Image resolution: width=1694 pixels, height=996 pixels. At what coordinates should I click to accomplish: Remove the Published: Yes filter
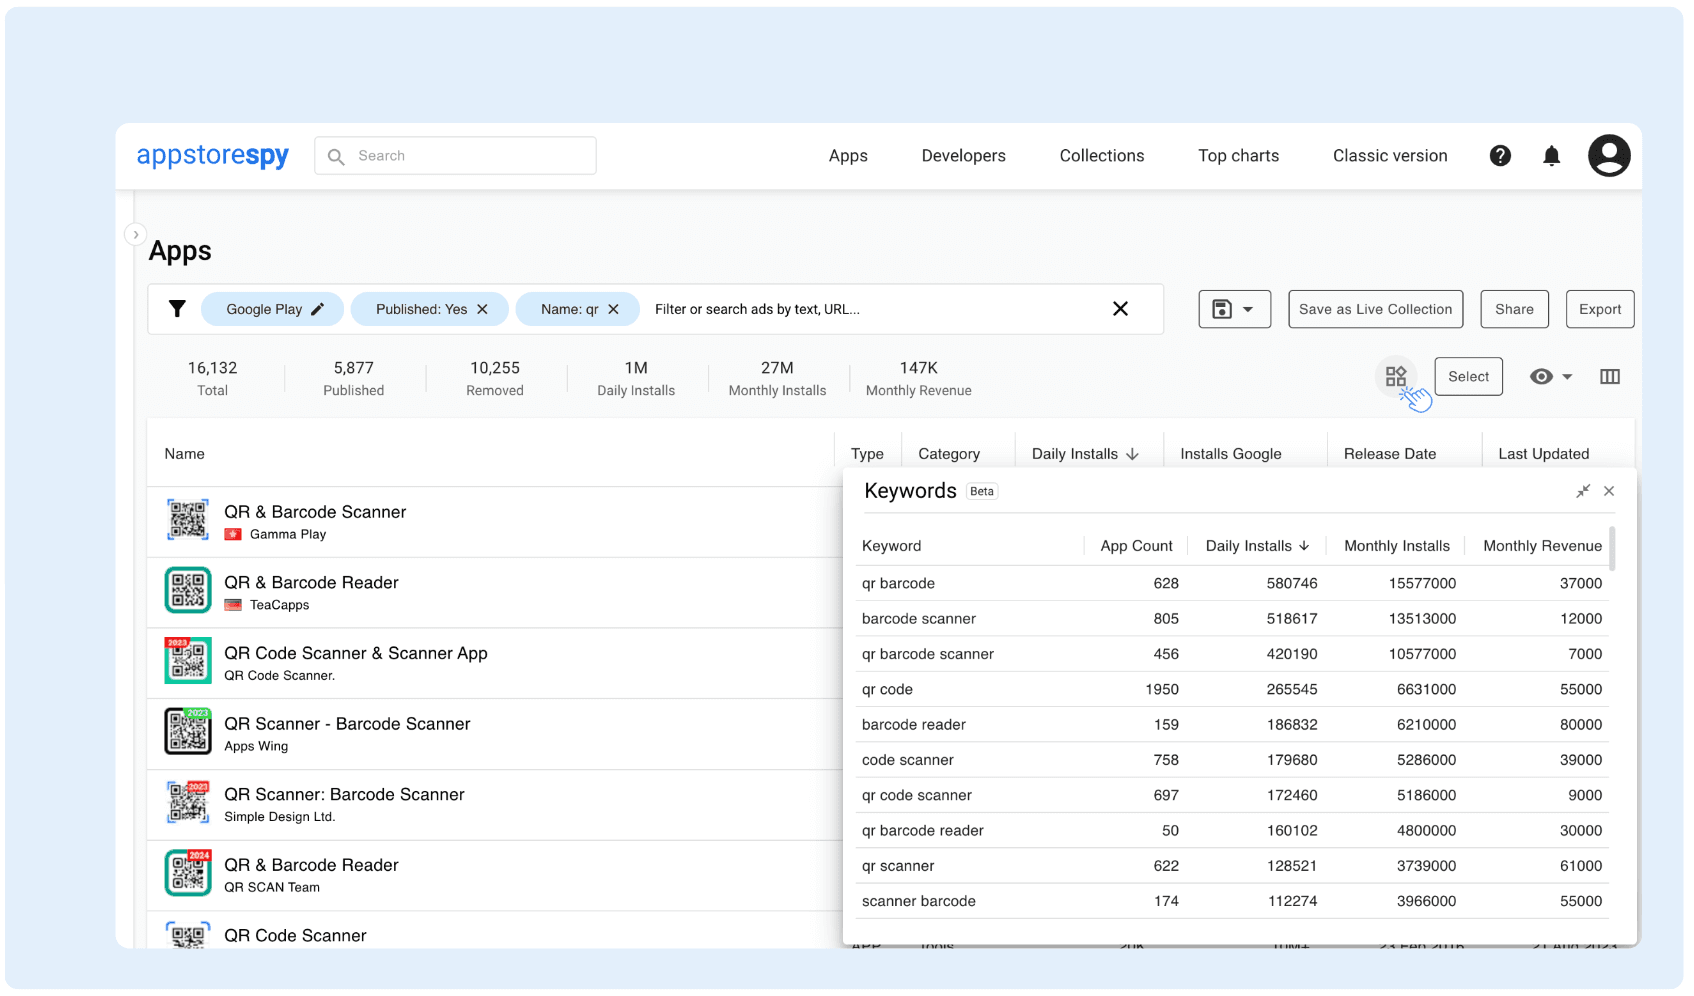pos(482,309)
